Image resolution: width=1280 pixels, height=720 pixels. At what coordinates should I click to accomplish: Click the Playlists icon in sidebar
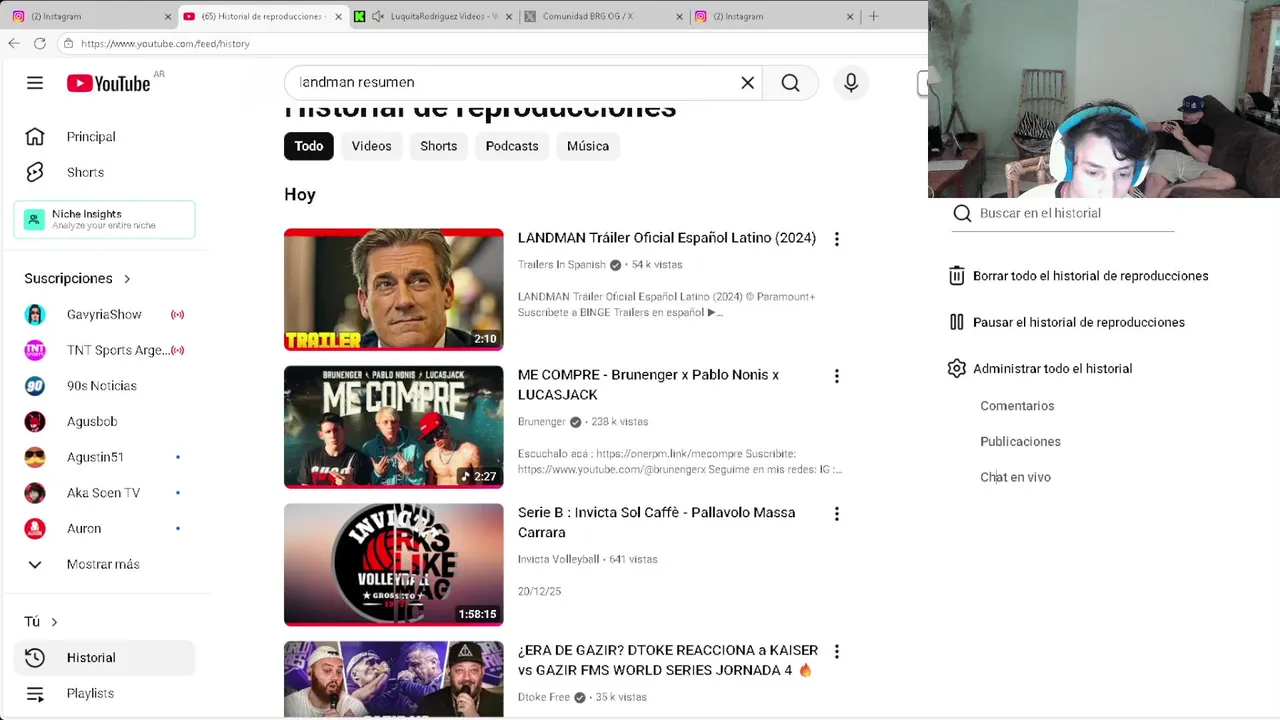click(35, 693)
